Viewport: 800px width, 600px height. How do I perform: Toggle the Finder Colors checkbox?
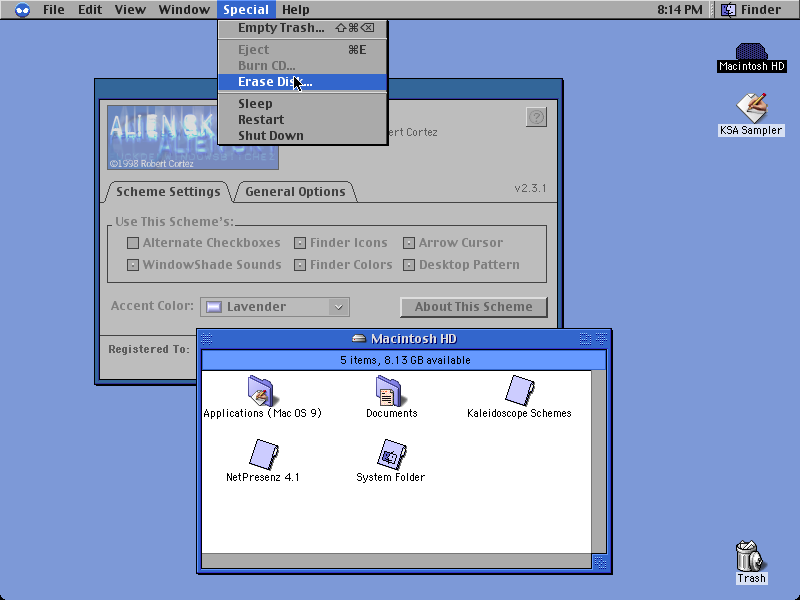(x=300, y=265)
